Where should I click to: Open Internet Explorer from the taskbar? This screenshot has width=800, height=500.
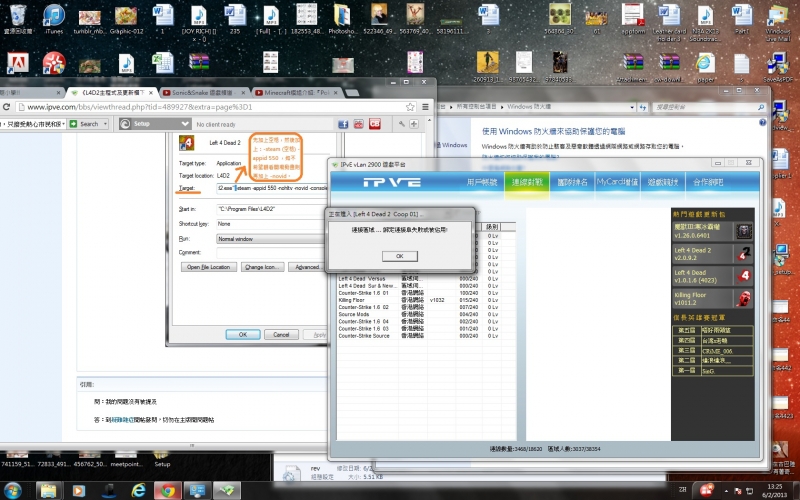pos(138,490)
